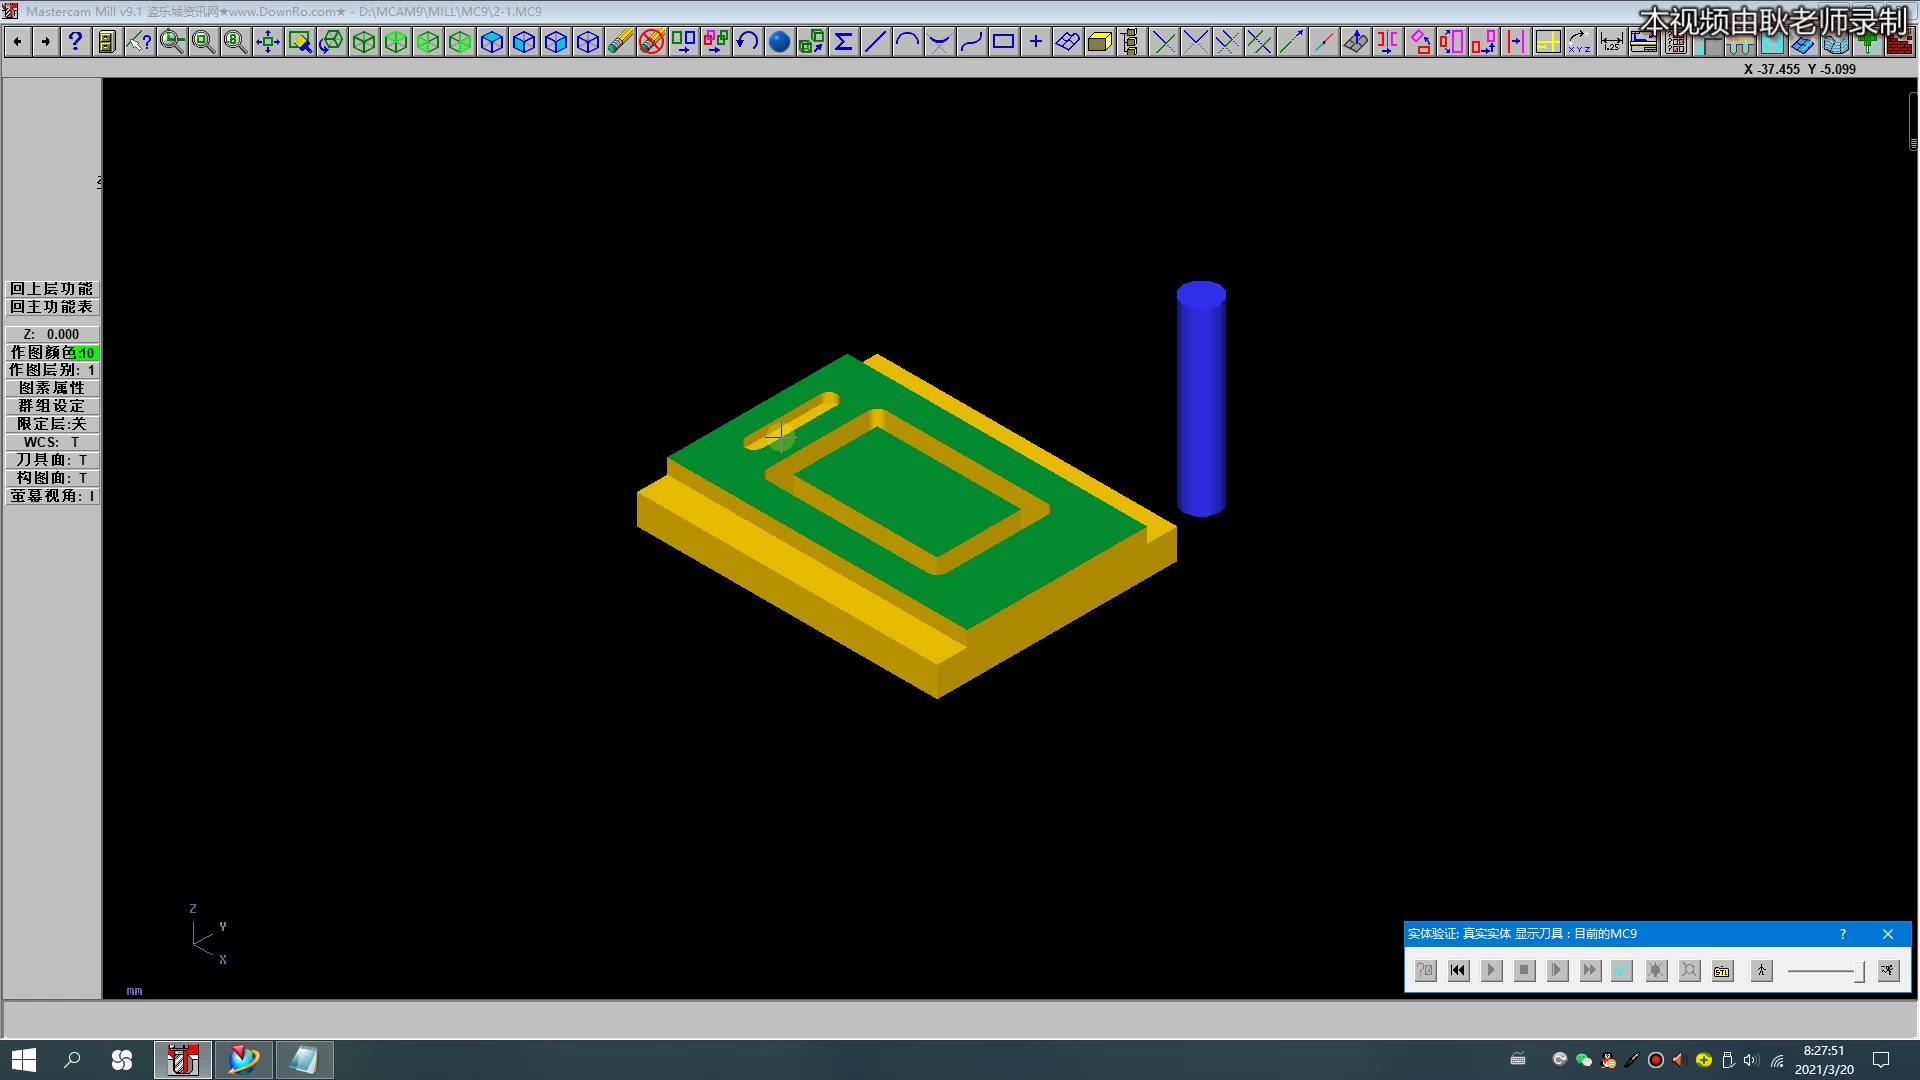Click the pencil erase icon
Image resolution: width=1920 pixels, height=1080 pixels.
pyautogui.click(x=620, y=42)
